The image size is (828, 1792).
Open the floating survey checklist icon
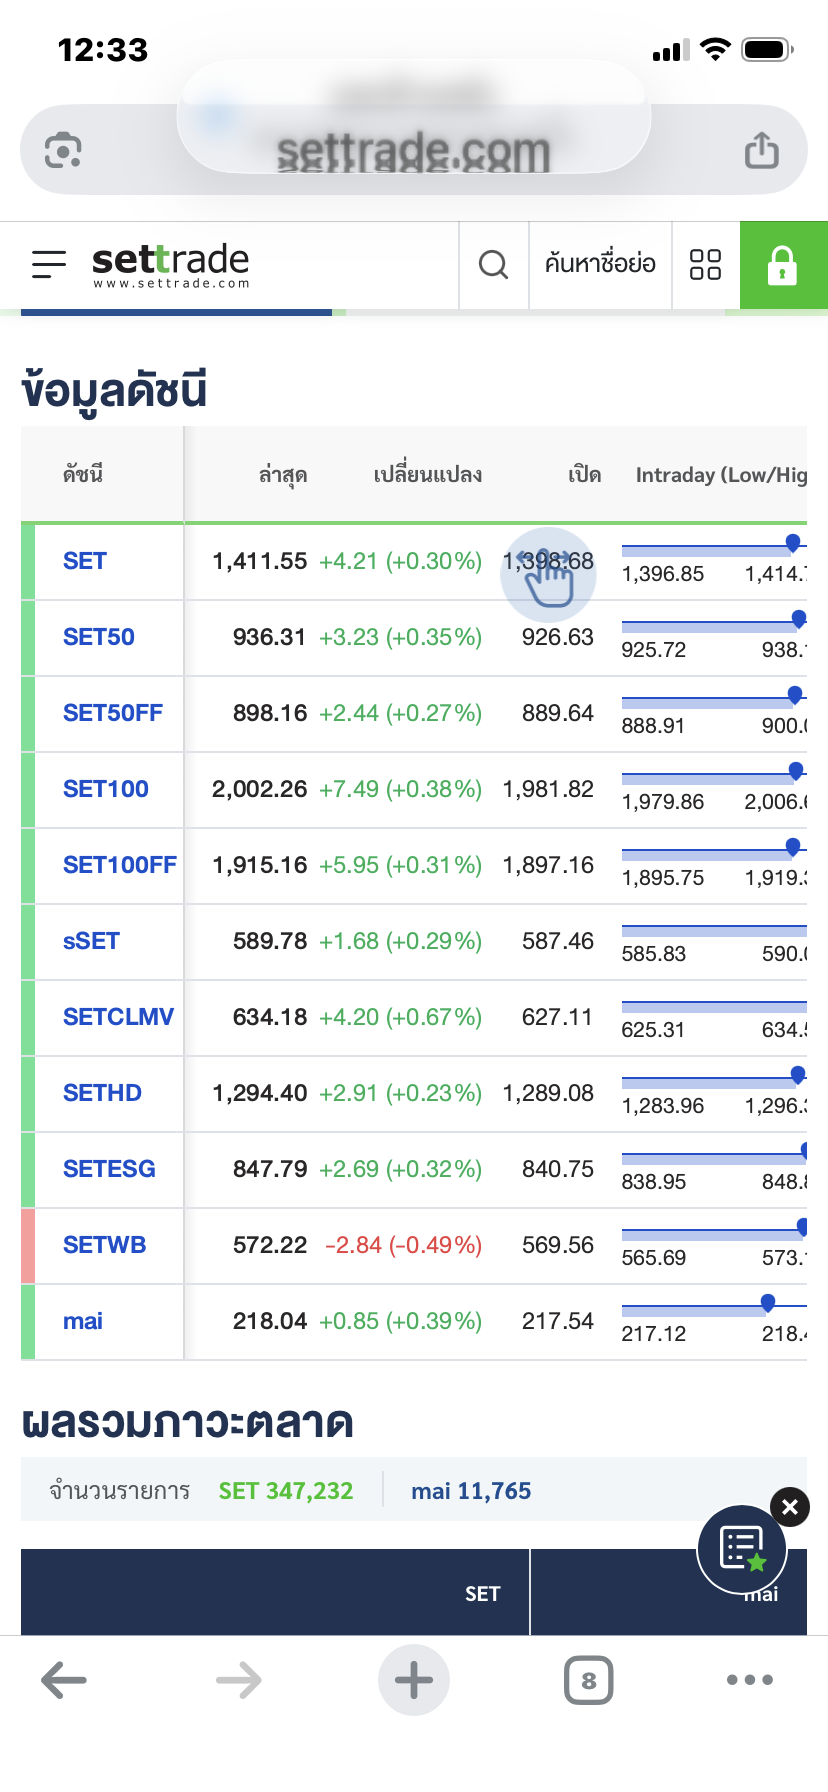click(742, 1549)
